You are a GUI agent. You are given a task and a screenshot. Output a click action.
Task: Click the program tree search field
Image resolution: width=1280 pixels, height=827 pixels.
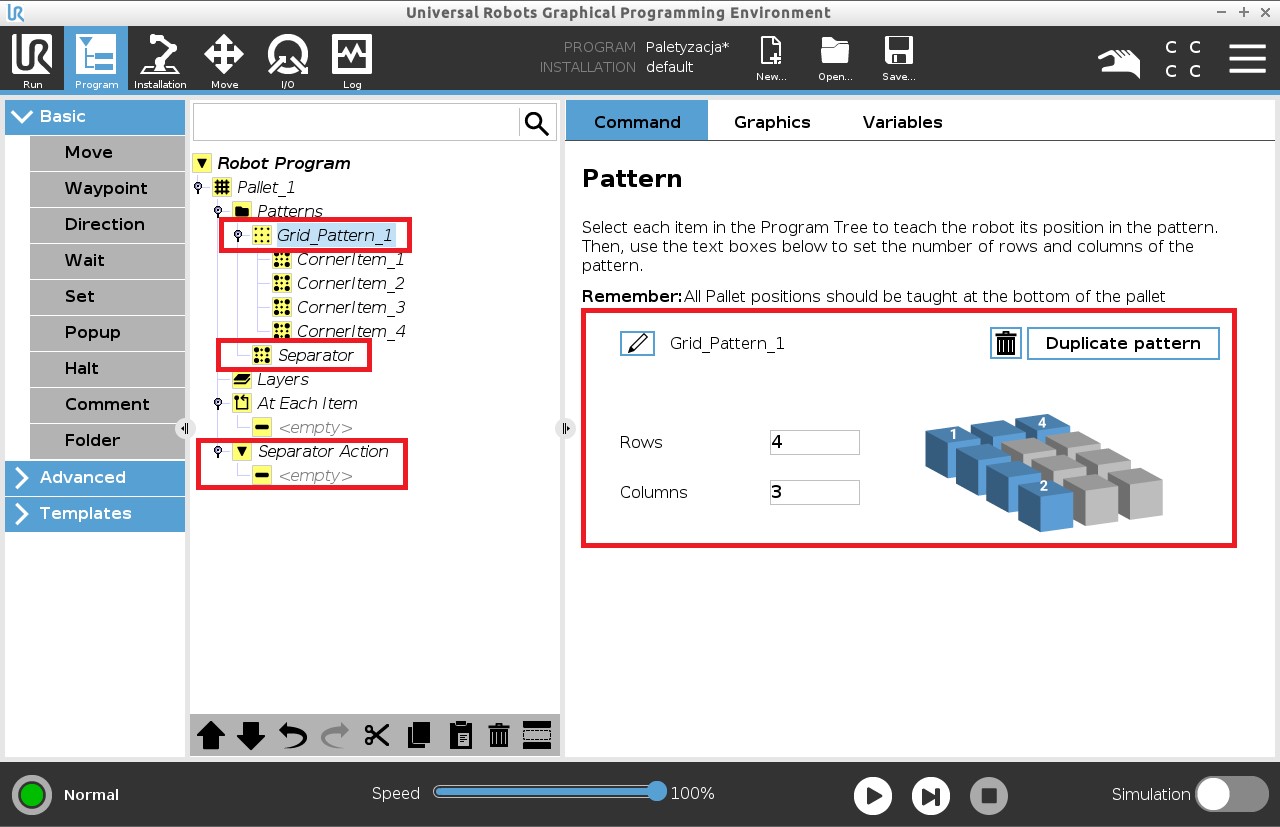click(x=356, y=123)
